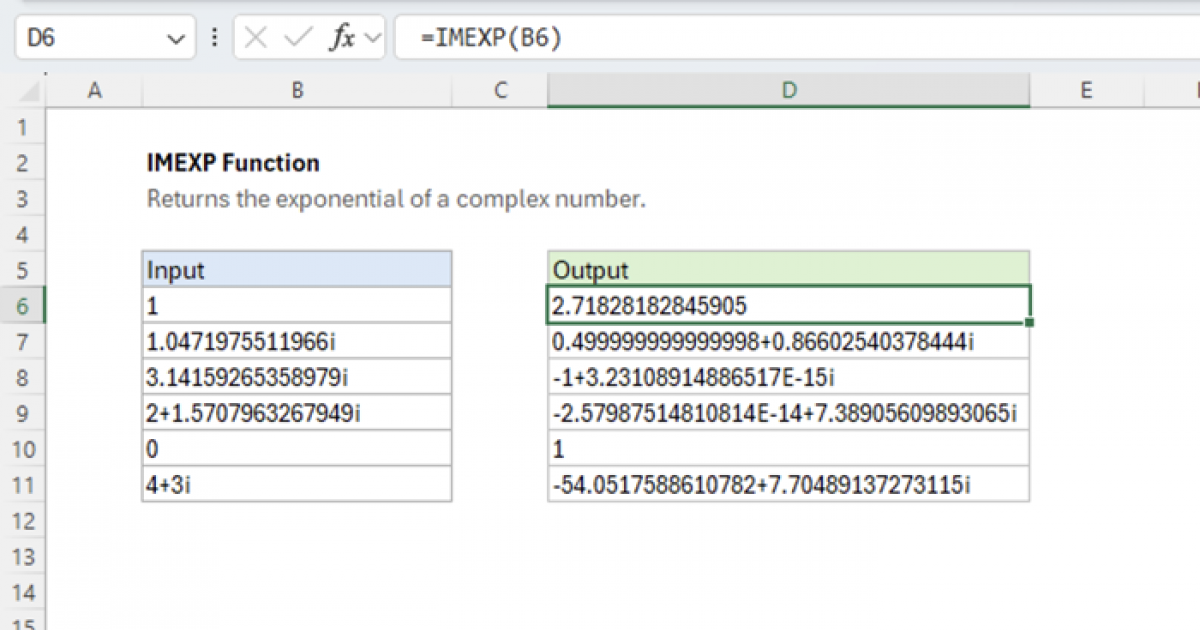
Task: Select the row 6 header
Action: pos(23,306)
